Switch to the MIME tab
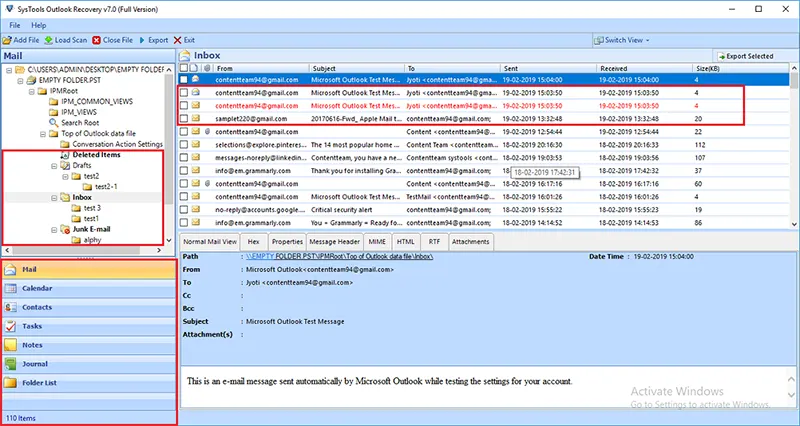Image resolution: width=800 pixels, height=426 pixels. (x=378, y=242)
